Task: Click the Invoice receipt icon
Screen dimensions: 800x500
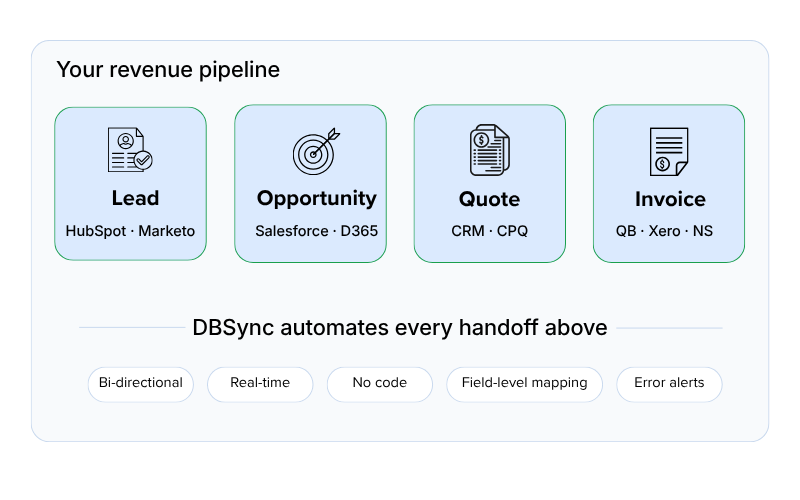Action: (669, 152)
